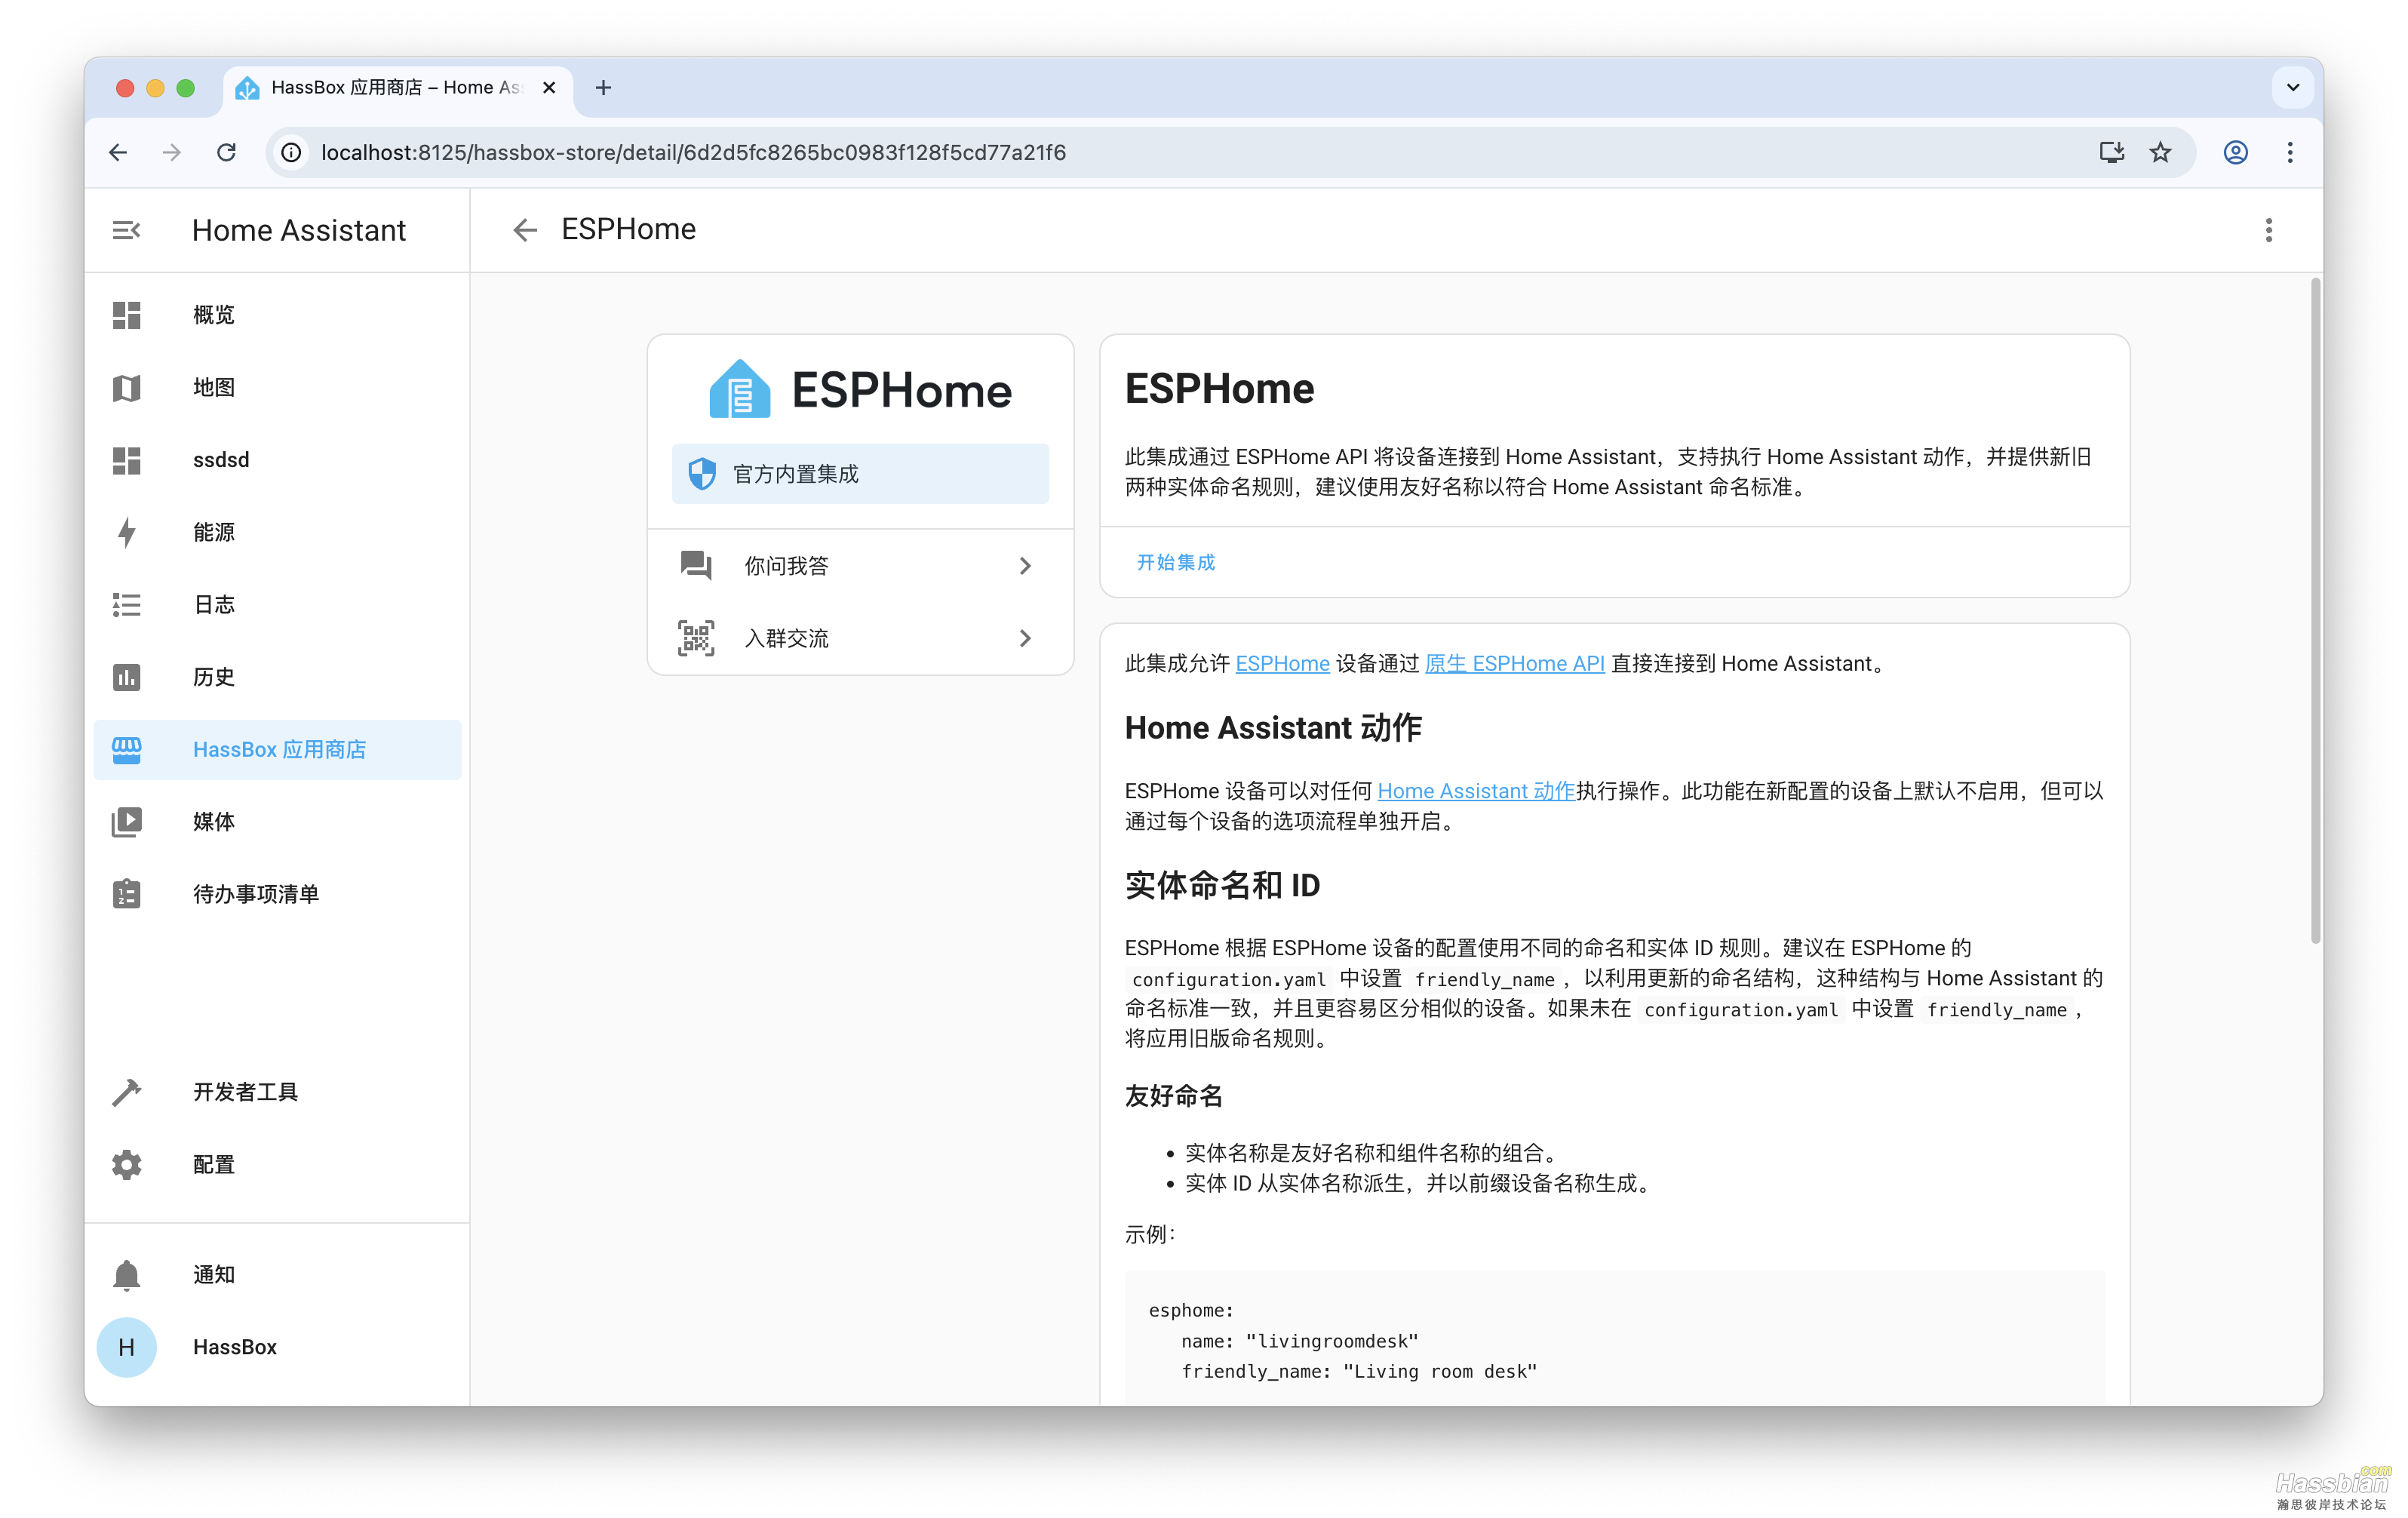This screenshot has height=1518, width=2408.
Task: Open the Home Assistant 动作 link
Action: [x=1476, y=791]
